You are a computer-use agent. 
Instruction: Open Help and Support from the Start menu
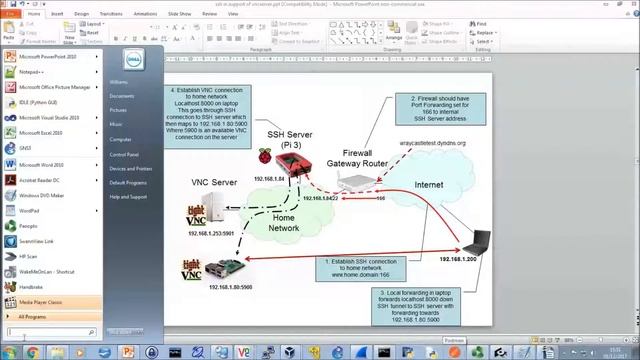pyautogui.click(x=128, y=197)
